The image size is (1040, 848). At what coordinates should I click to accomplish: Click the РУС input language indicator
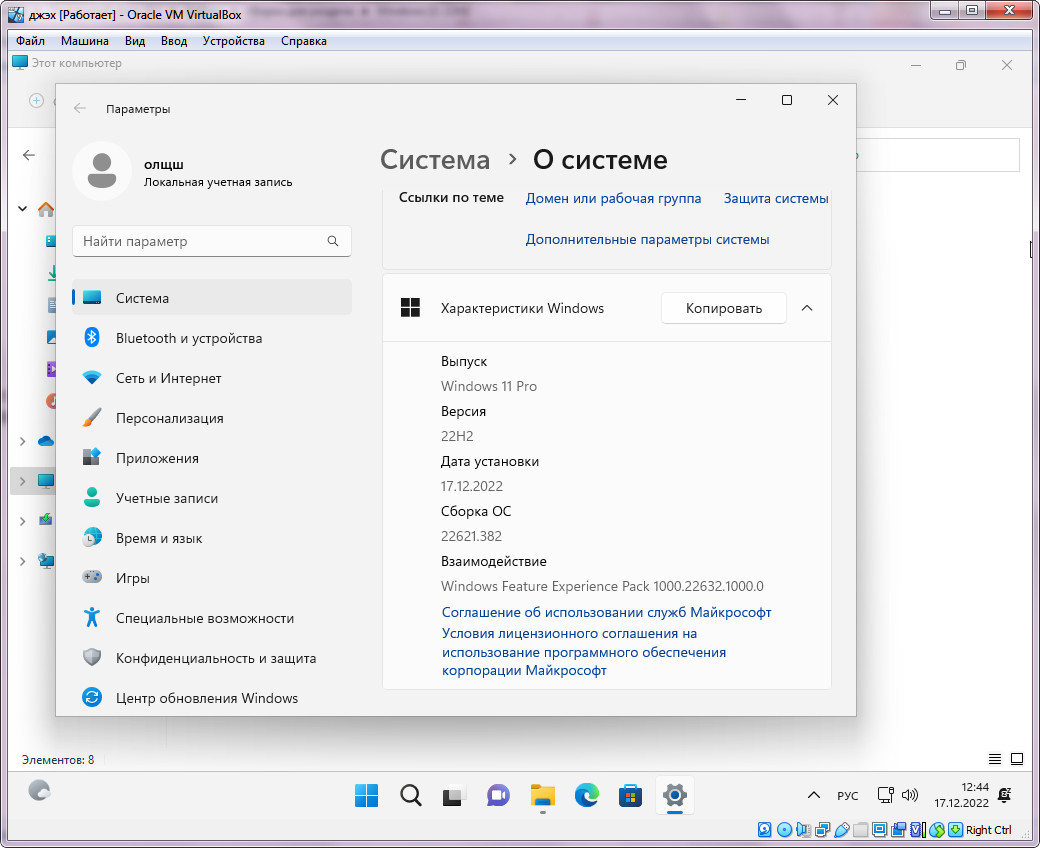coord(848,796)
